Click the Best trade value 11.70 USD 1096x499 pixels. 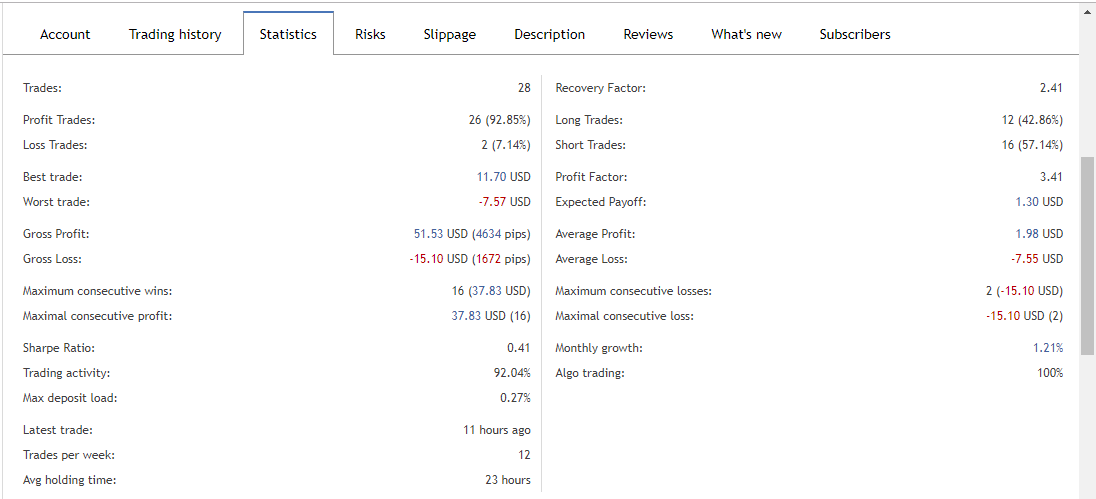(x=504, y=177)
